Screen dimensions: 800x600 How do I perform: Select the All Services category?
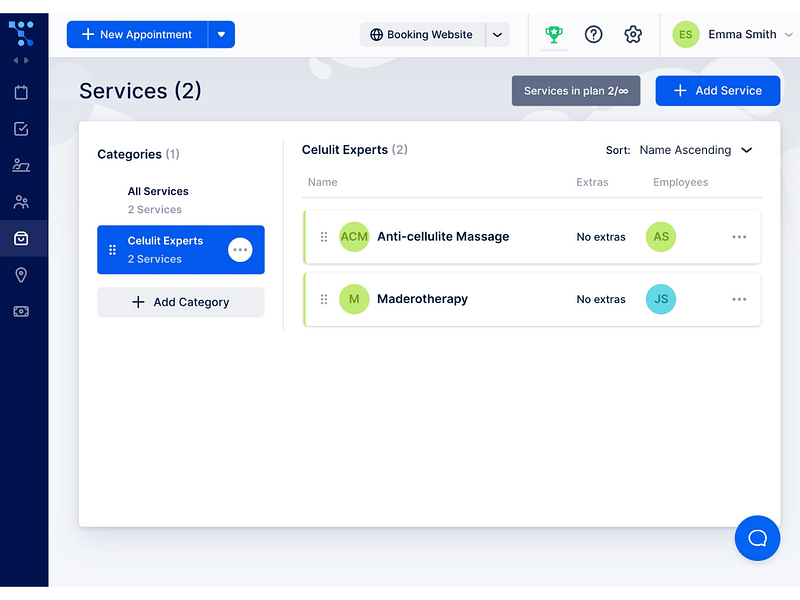[181, 200]
